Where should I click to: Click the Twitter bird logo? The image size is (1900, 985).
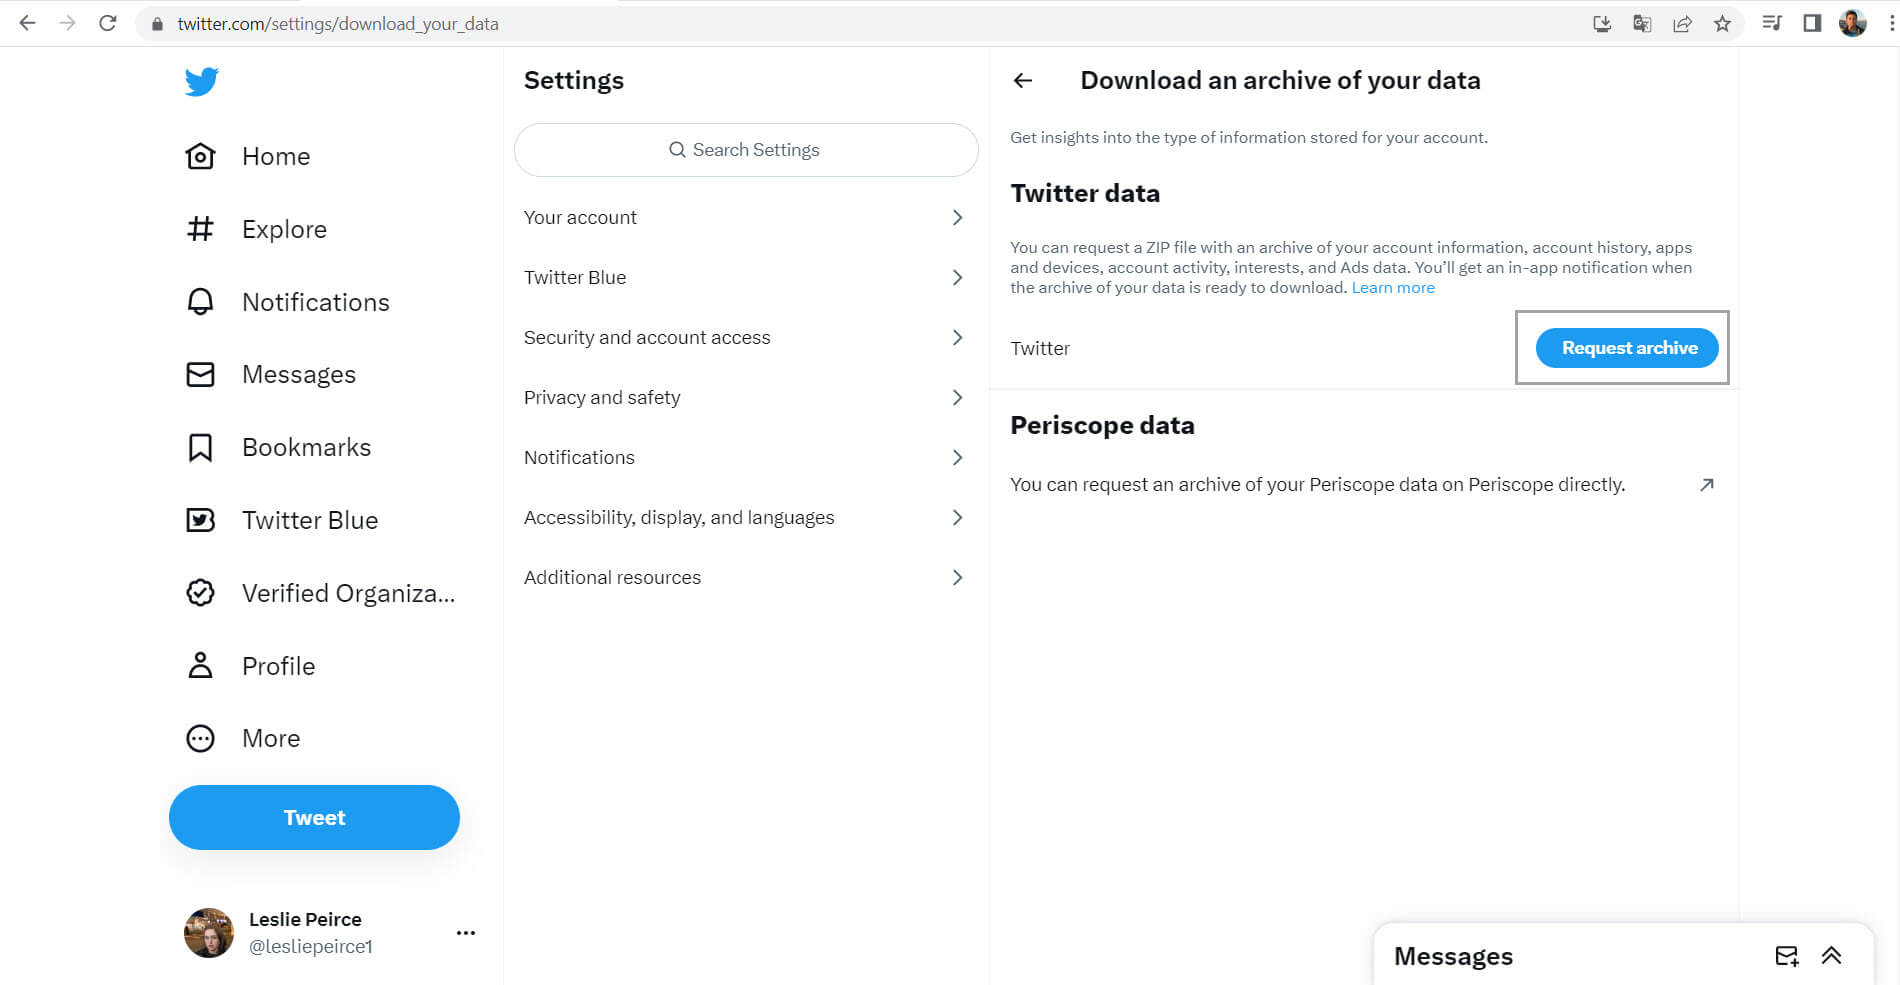pyautogui.click(x=201, y=81)
